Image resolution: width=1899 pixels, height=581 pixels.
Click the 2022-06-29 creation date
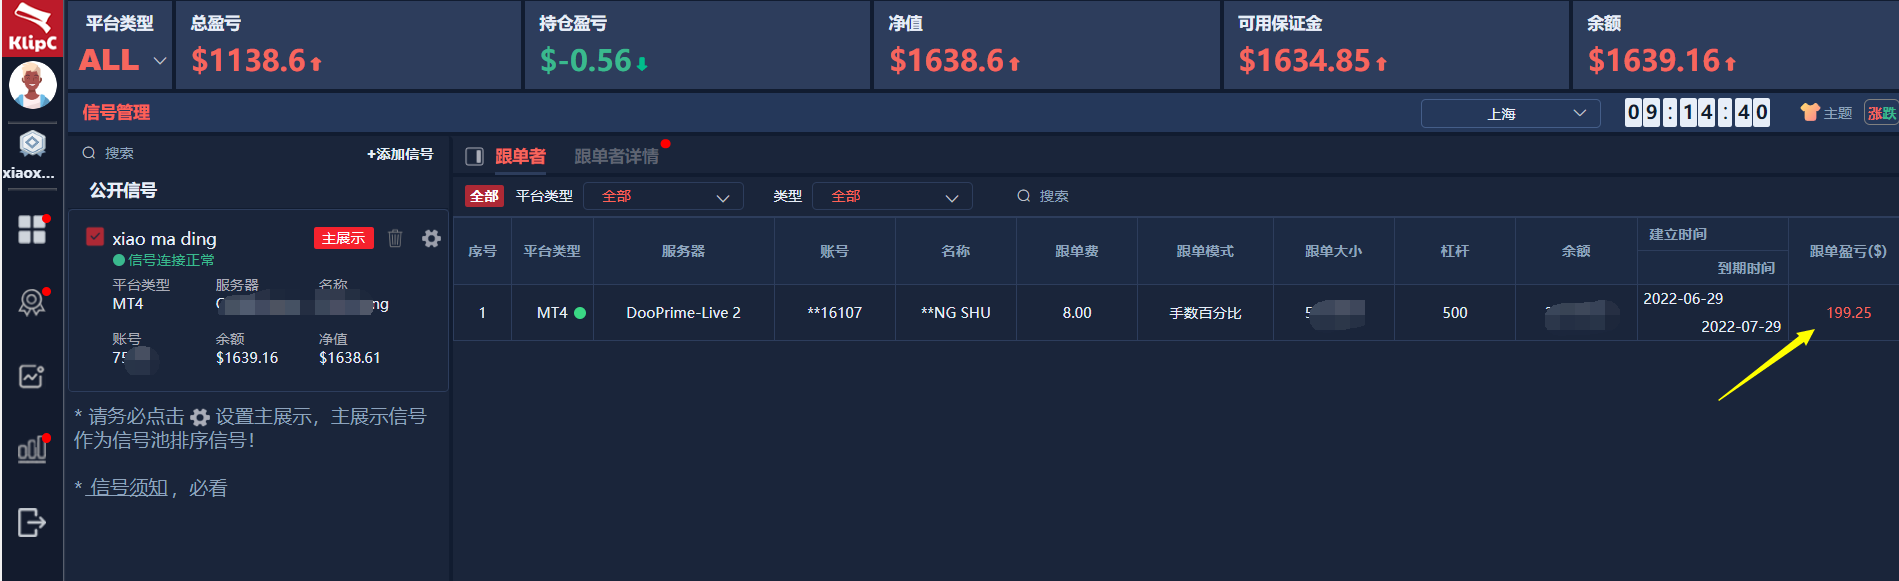coord(1683,299)
